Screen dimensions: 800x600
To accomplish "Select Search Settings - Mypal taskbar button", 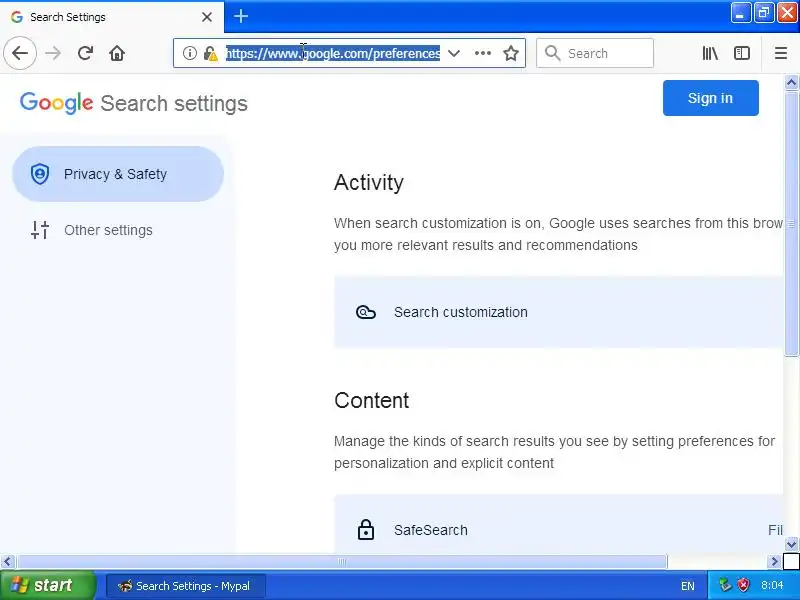I will pyautogui.click(x=186, y=586).
